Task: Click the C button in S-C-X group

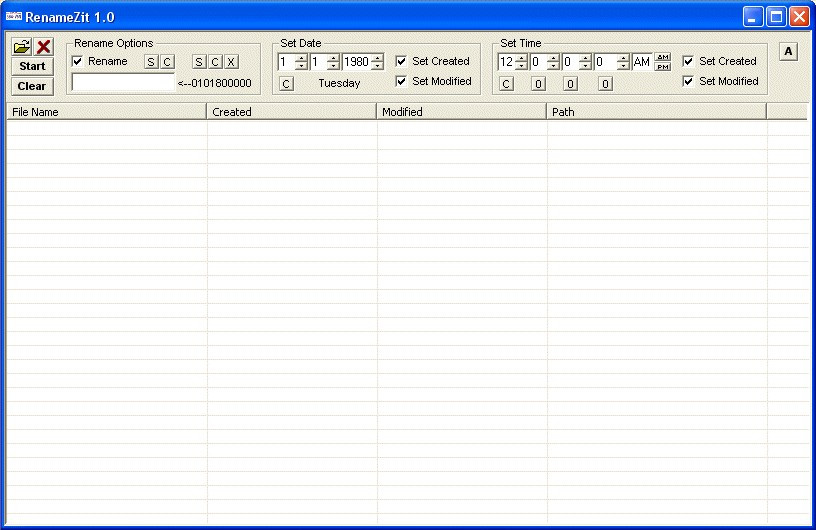Action: coord(215,62)
